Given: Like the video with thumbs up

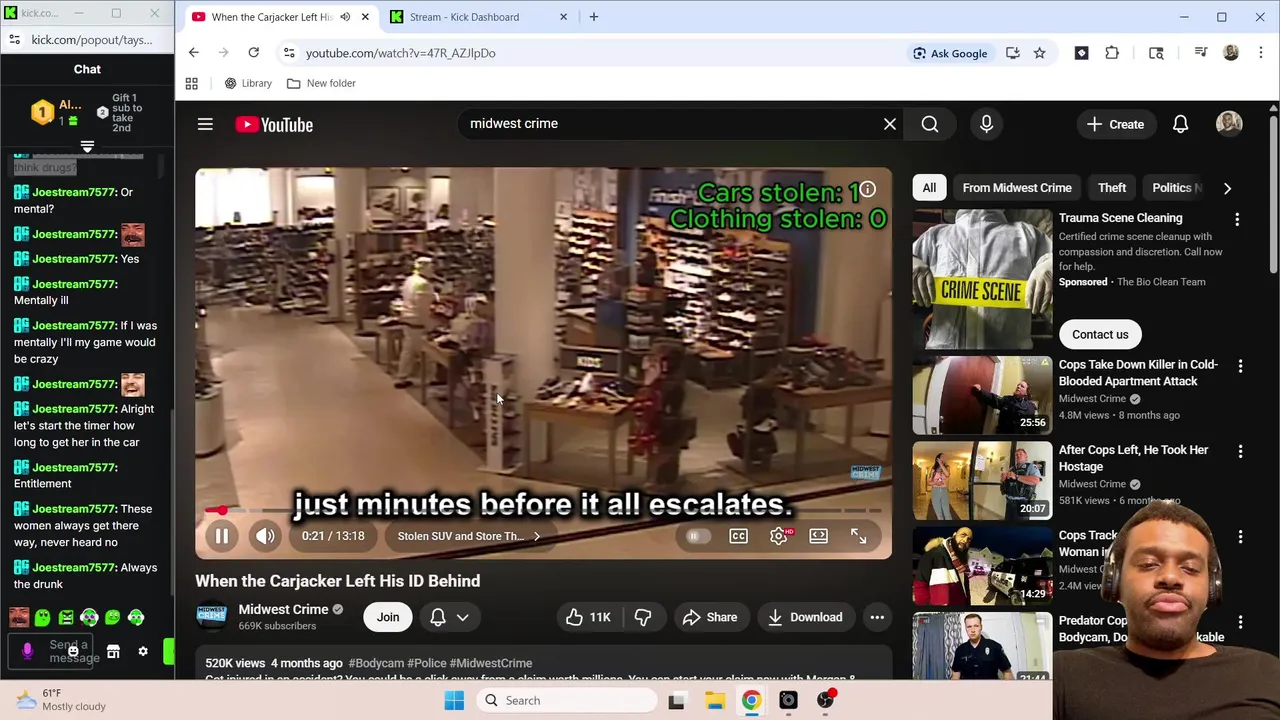Looking at the screenshot, I should [x=588, y=617].
